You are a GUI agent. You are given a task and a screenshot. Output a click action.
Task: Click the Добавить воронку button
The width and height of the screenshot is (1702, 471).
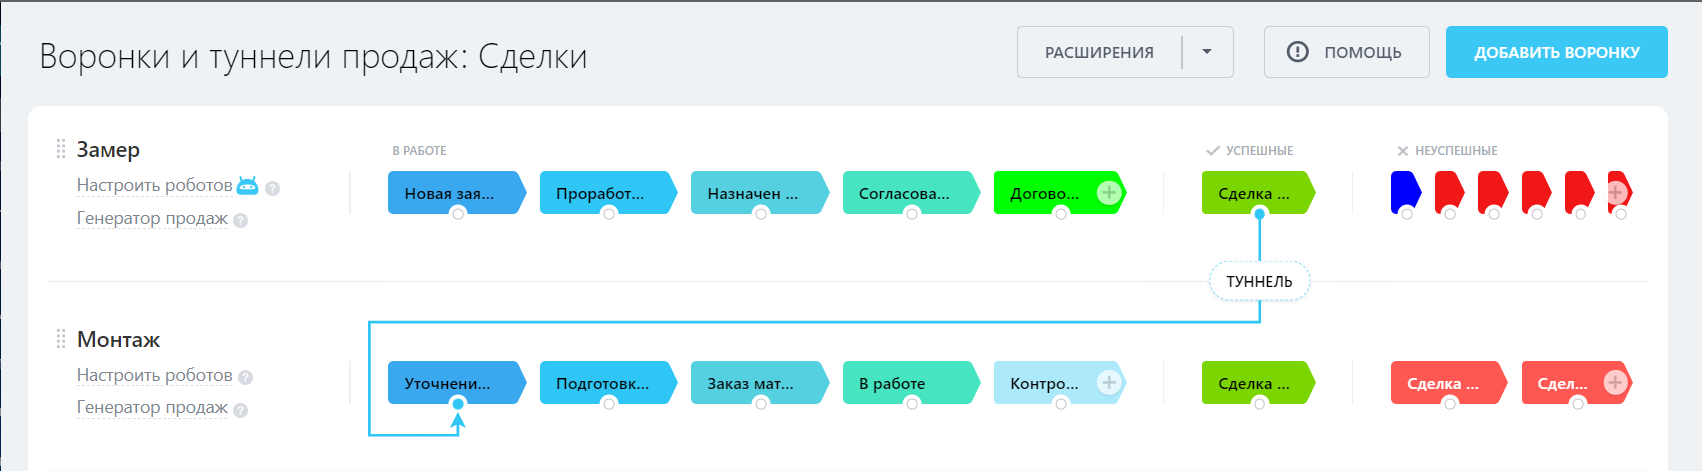[x=1556, y=52]
